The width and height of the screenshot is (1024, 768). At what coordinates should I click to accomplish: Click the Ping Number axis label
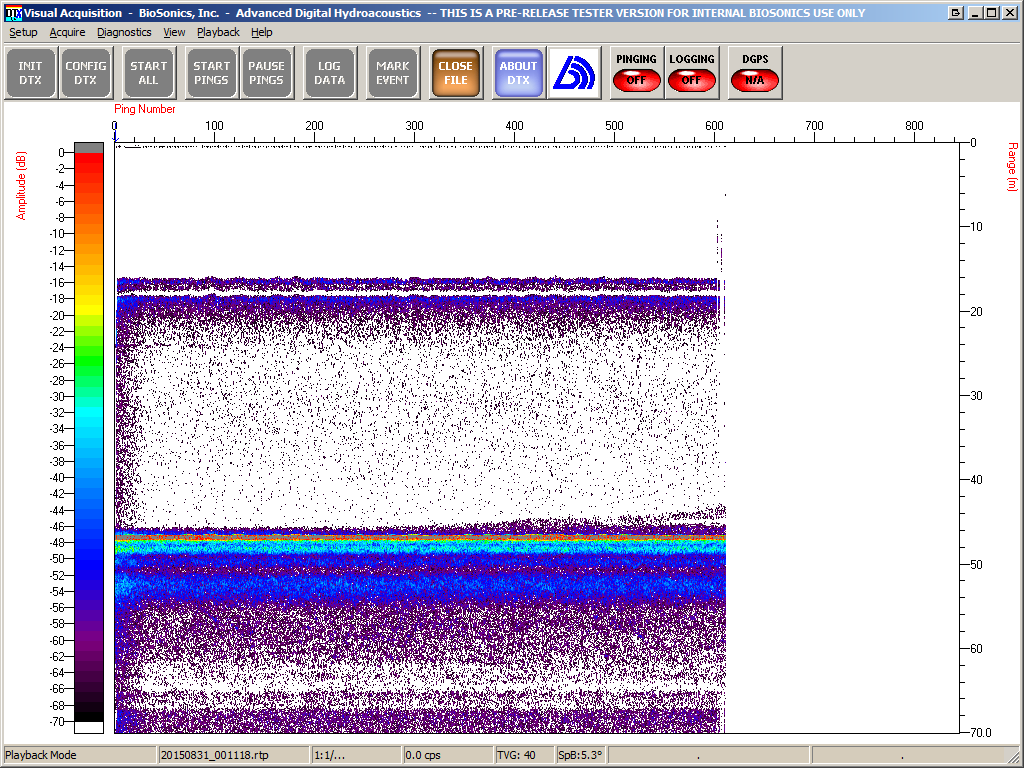[144, 109]
